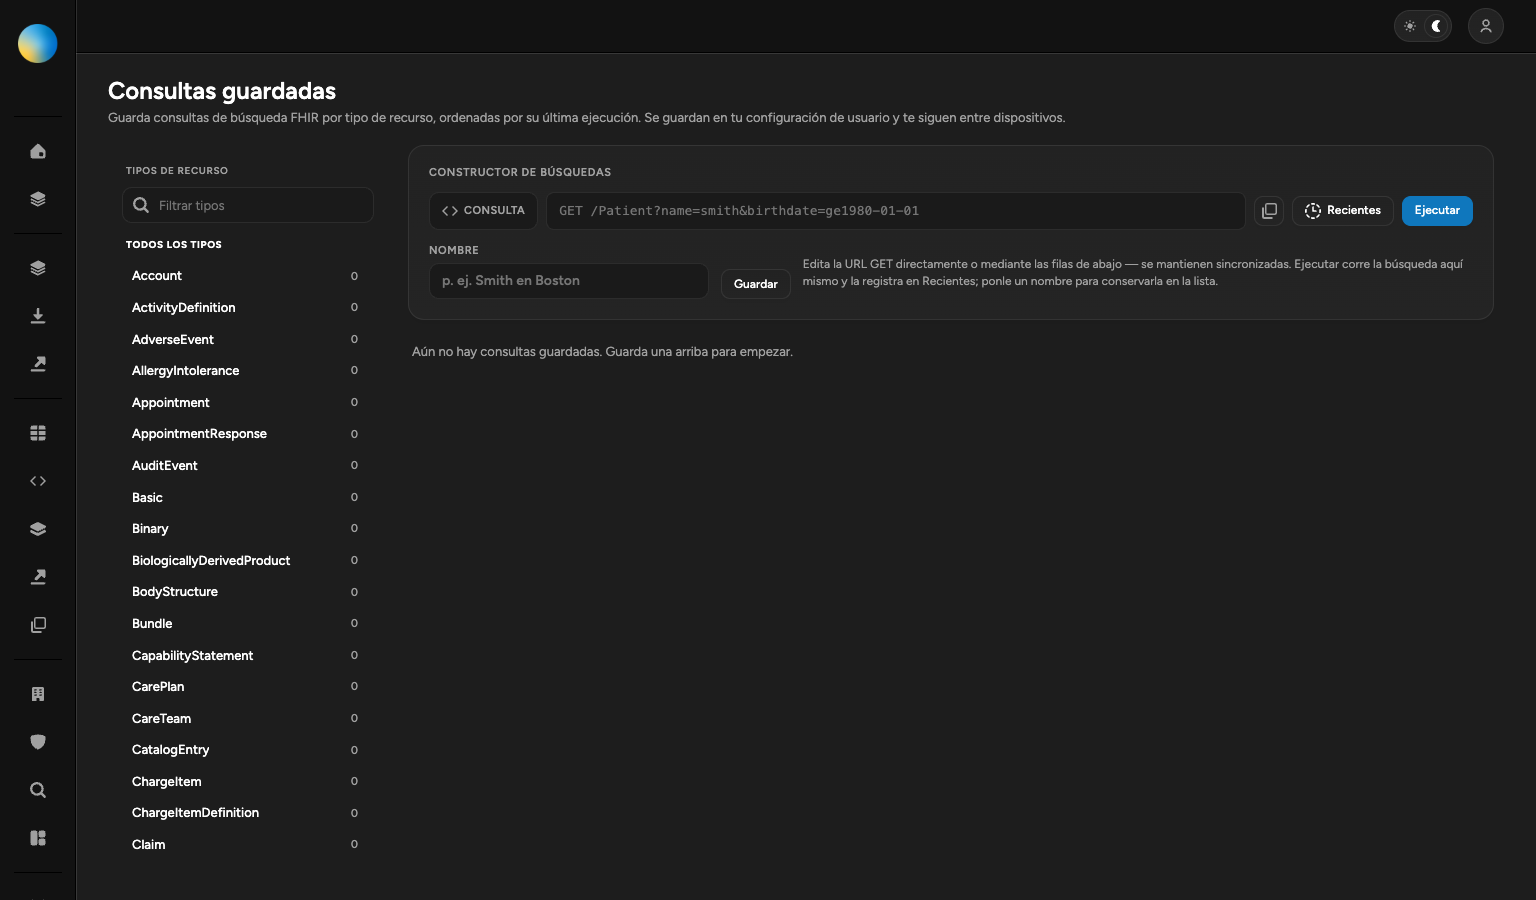Click the export arrow icon just below download
The height and width of the screenshot is (900, 1536).
[x=38, y=364]
